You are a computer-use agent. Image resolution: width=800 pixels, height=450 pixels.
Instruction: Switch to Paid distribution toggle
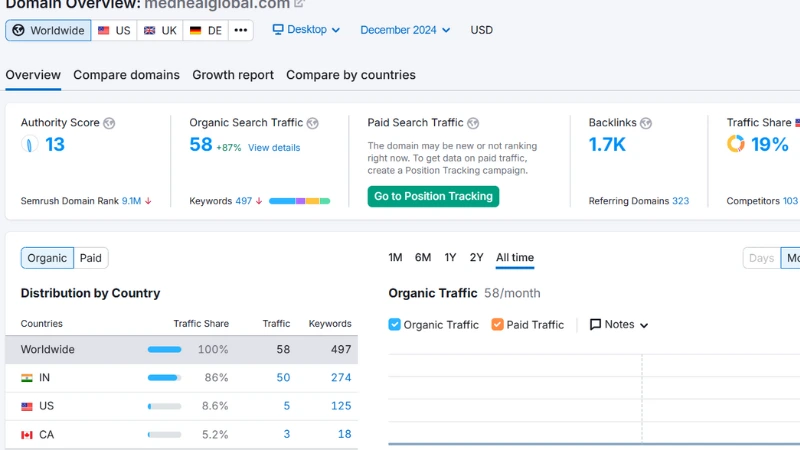pos(91,258)
